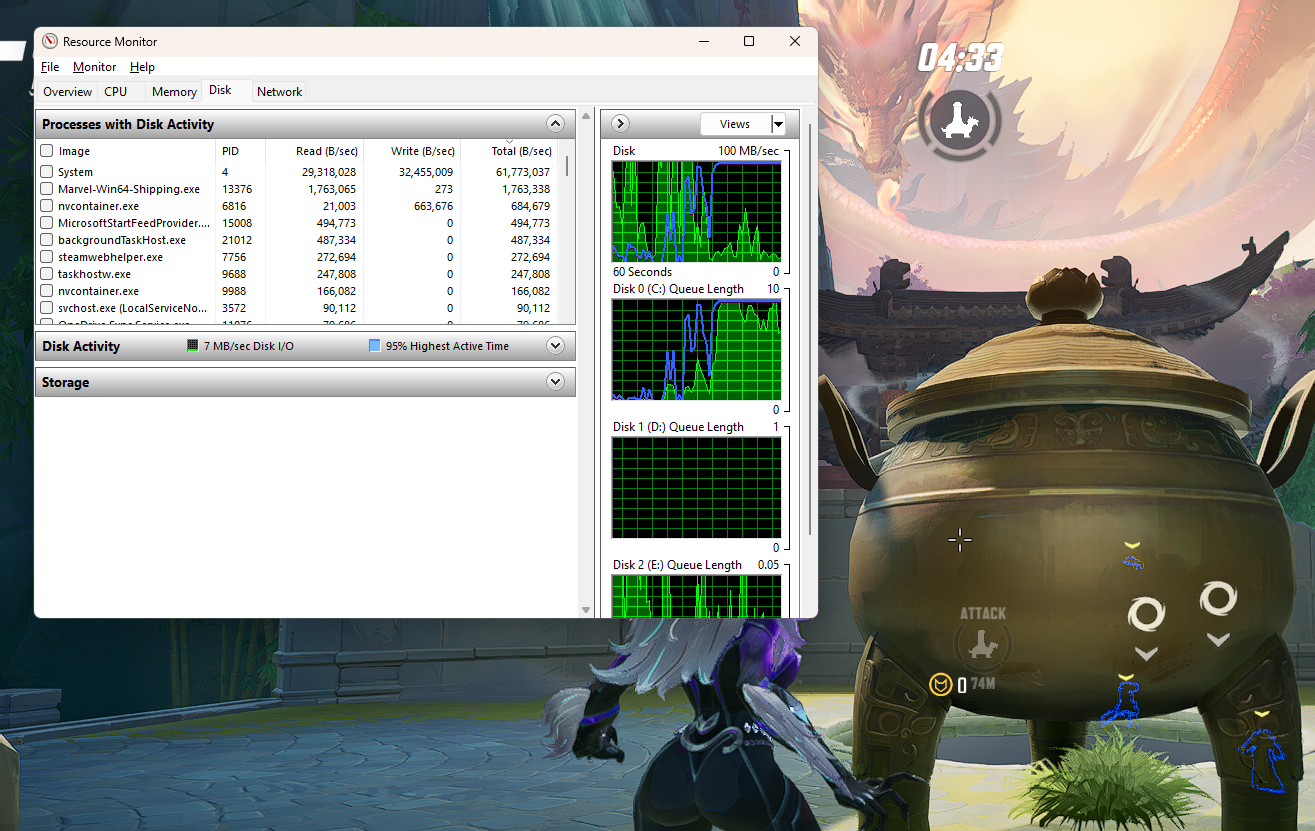The width and height of the screenshot is (1315, 831).
Task: Click the graphs pane vertical scrollbar
Action: point(809,330)
